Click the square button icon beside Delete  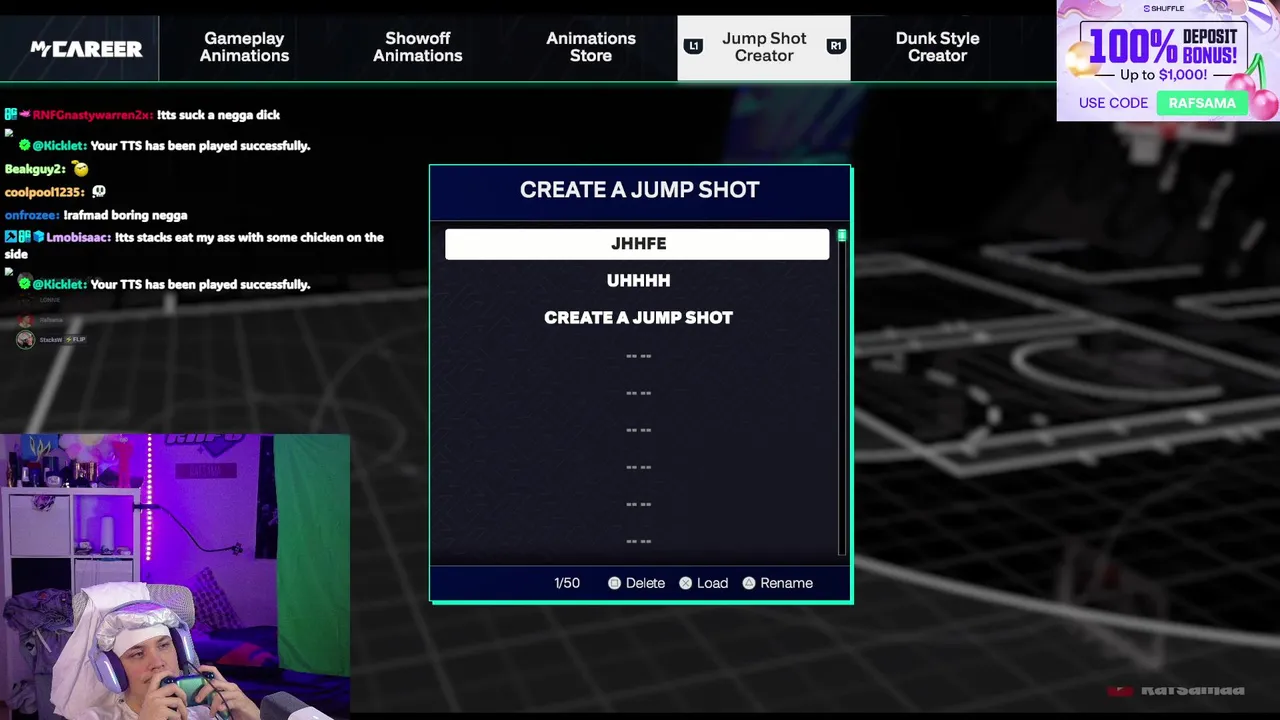(615, 583)
